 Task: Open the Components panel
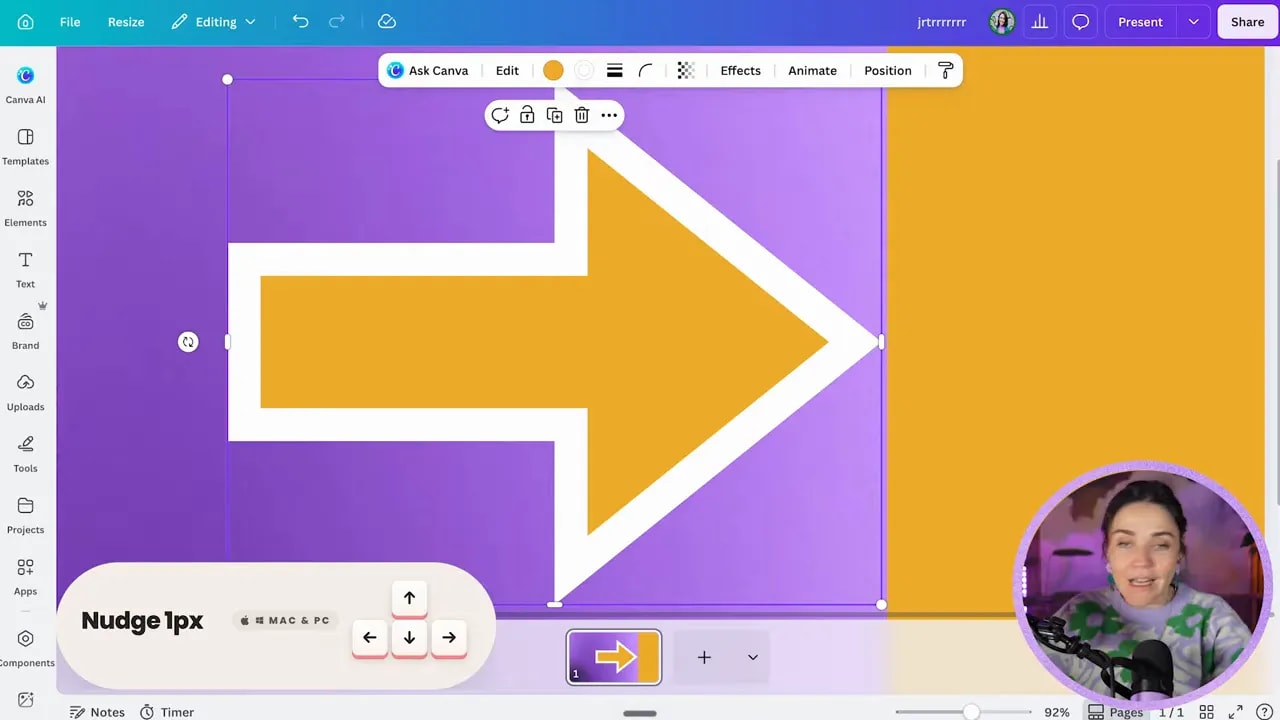coord(26,648)
